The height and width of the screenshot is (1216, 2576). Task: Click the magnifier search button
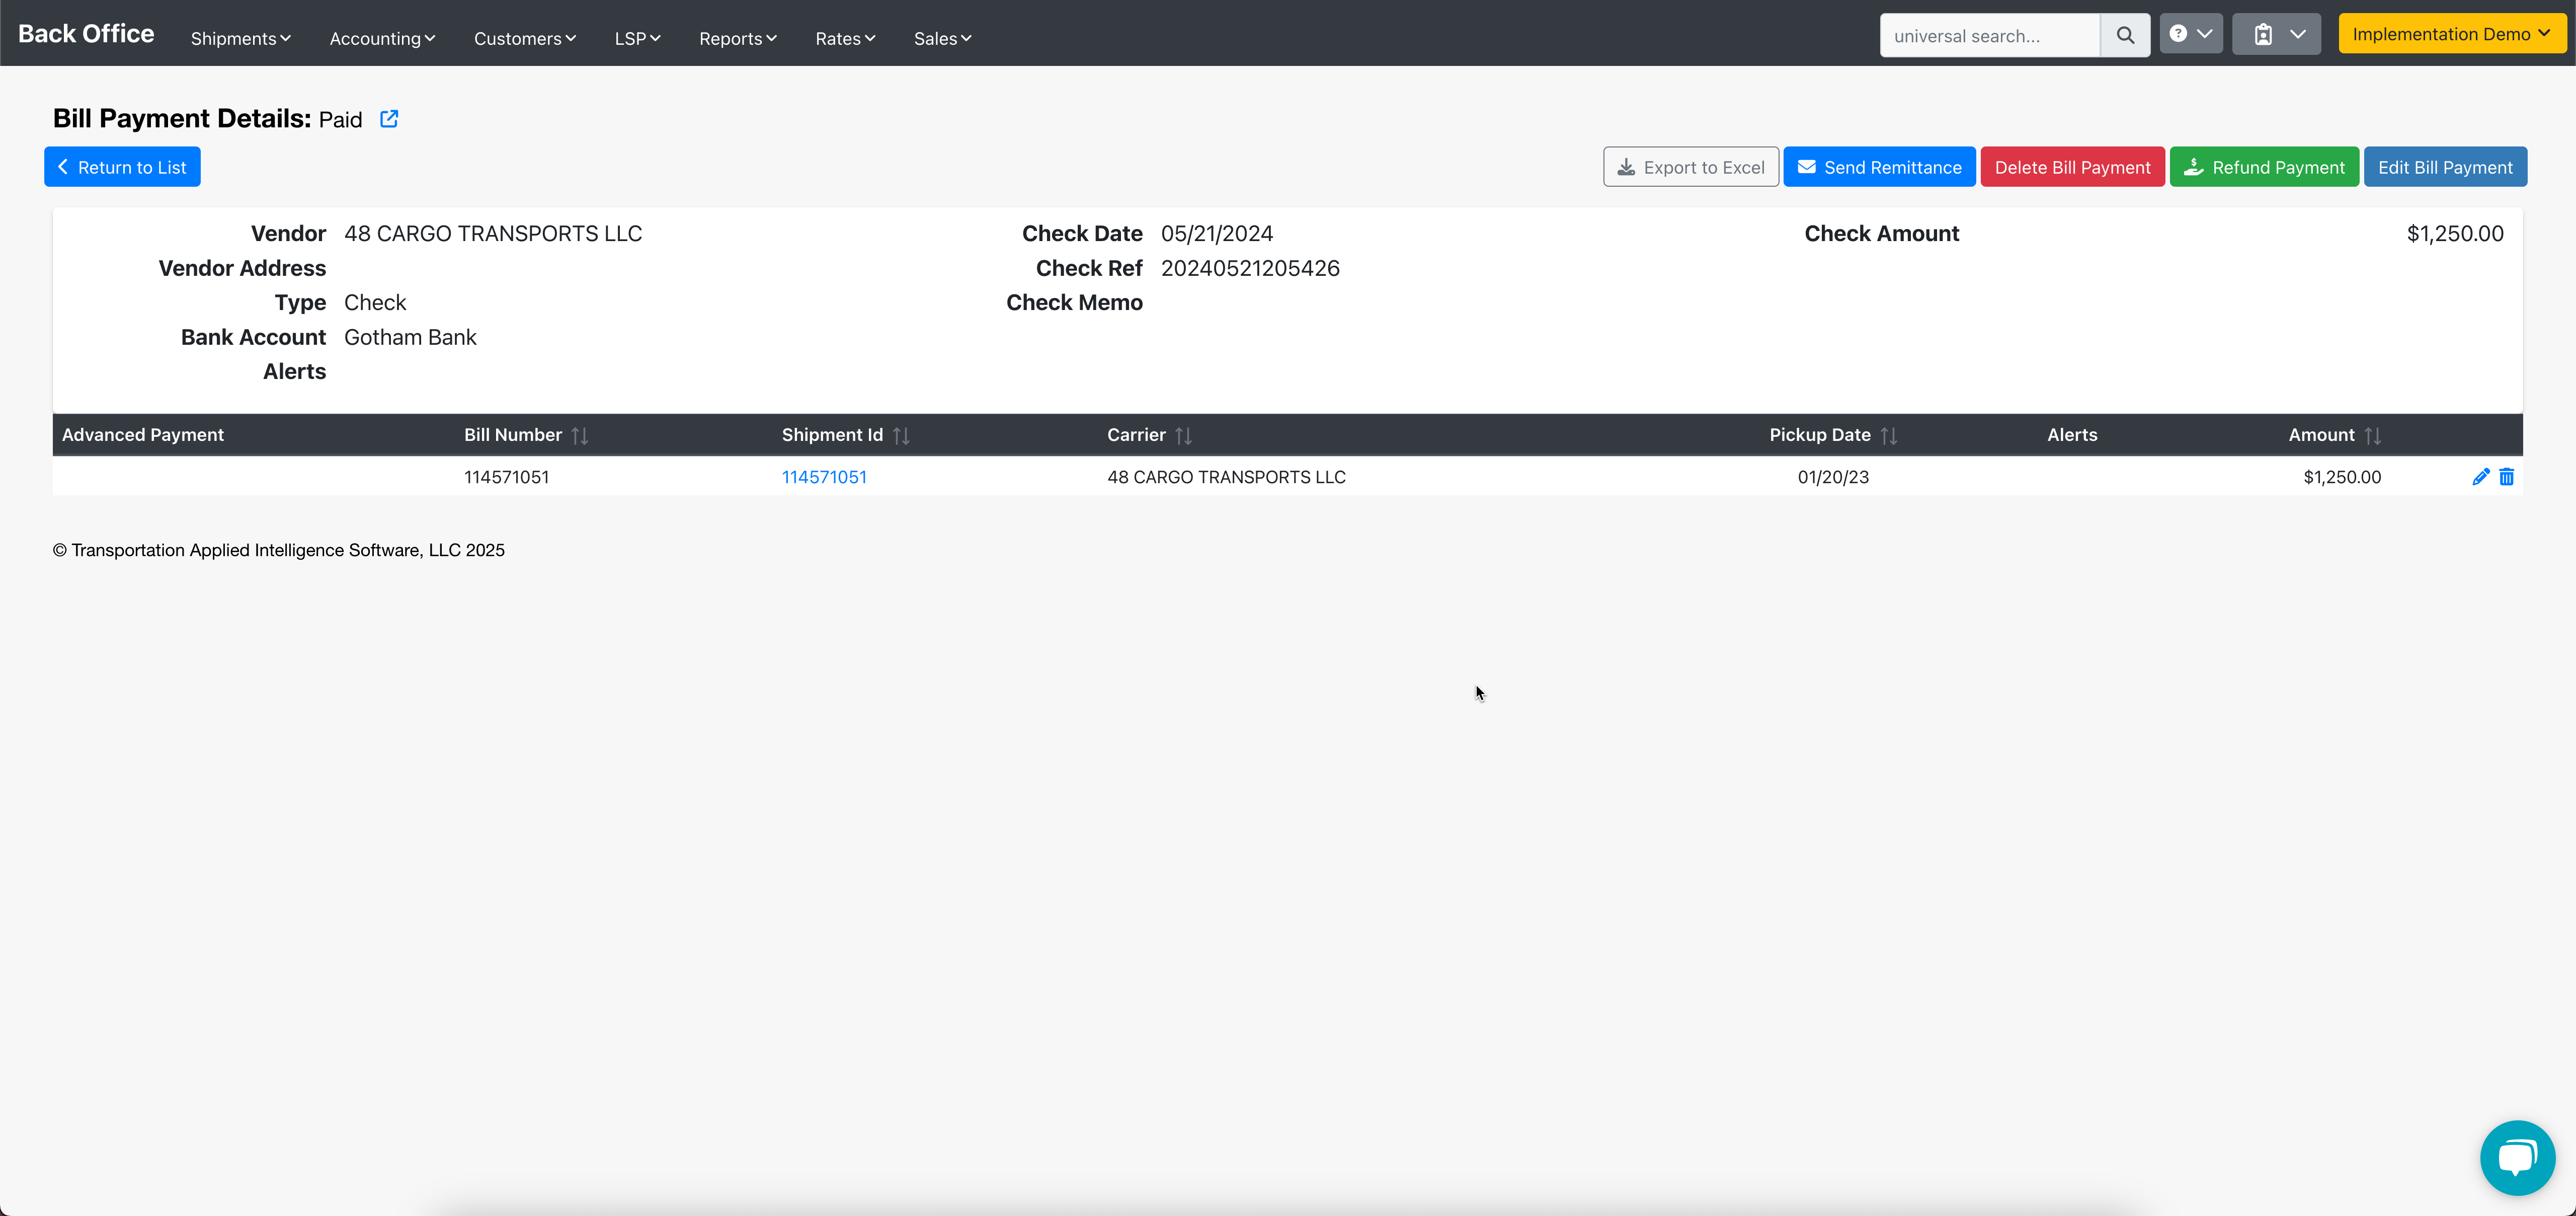pyautogui.click(x=2125, y=35)
